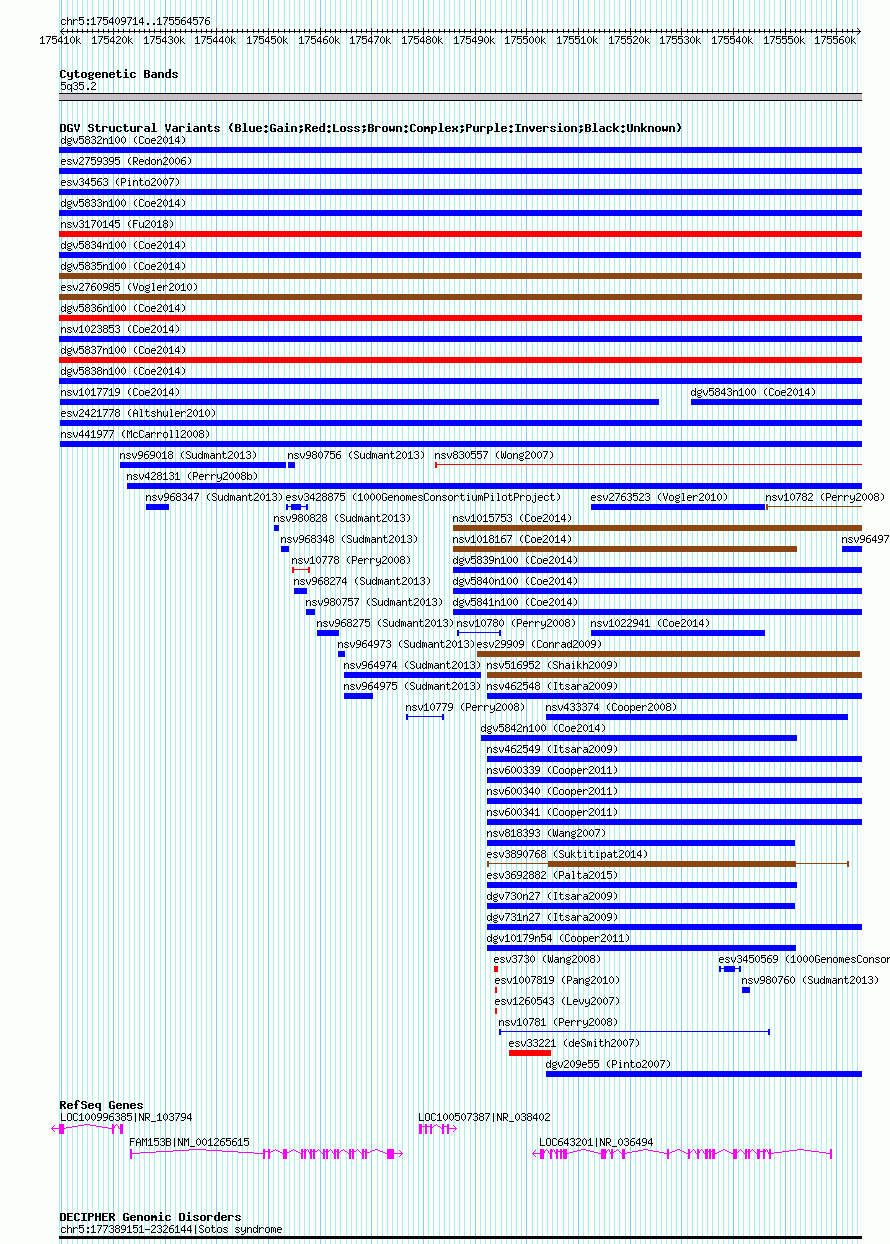890x1244 pixels.
Task: Select variant esv2759395 (Redon2006)
Action: point(461,171)
